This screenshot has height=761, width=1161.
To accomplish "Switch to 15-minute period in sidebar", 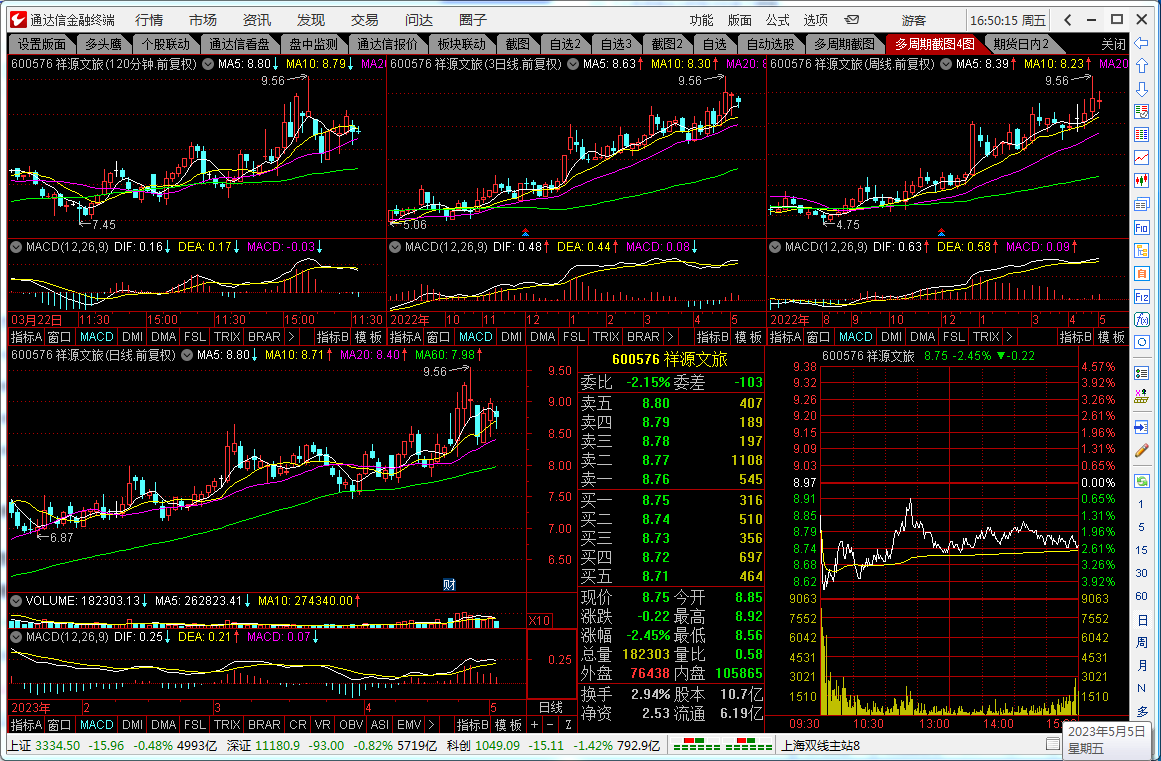I will click(x=1141, y=550).
